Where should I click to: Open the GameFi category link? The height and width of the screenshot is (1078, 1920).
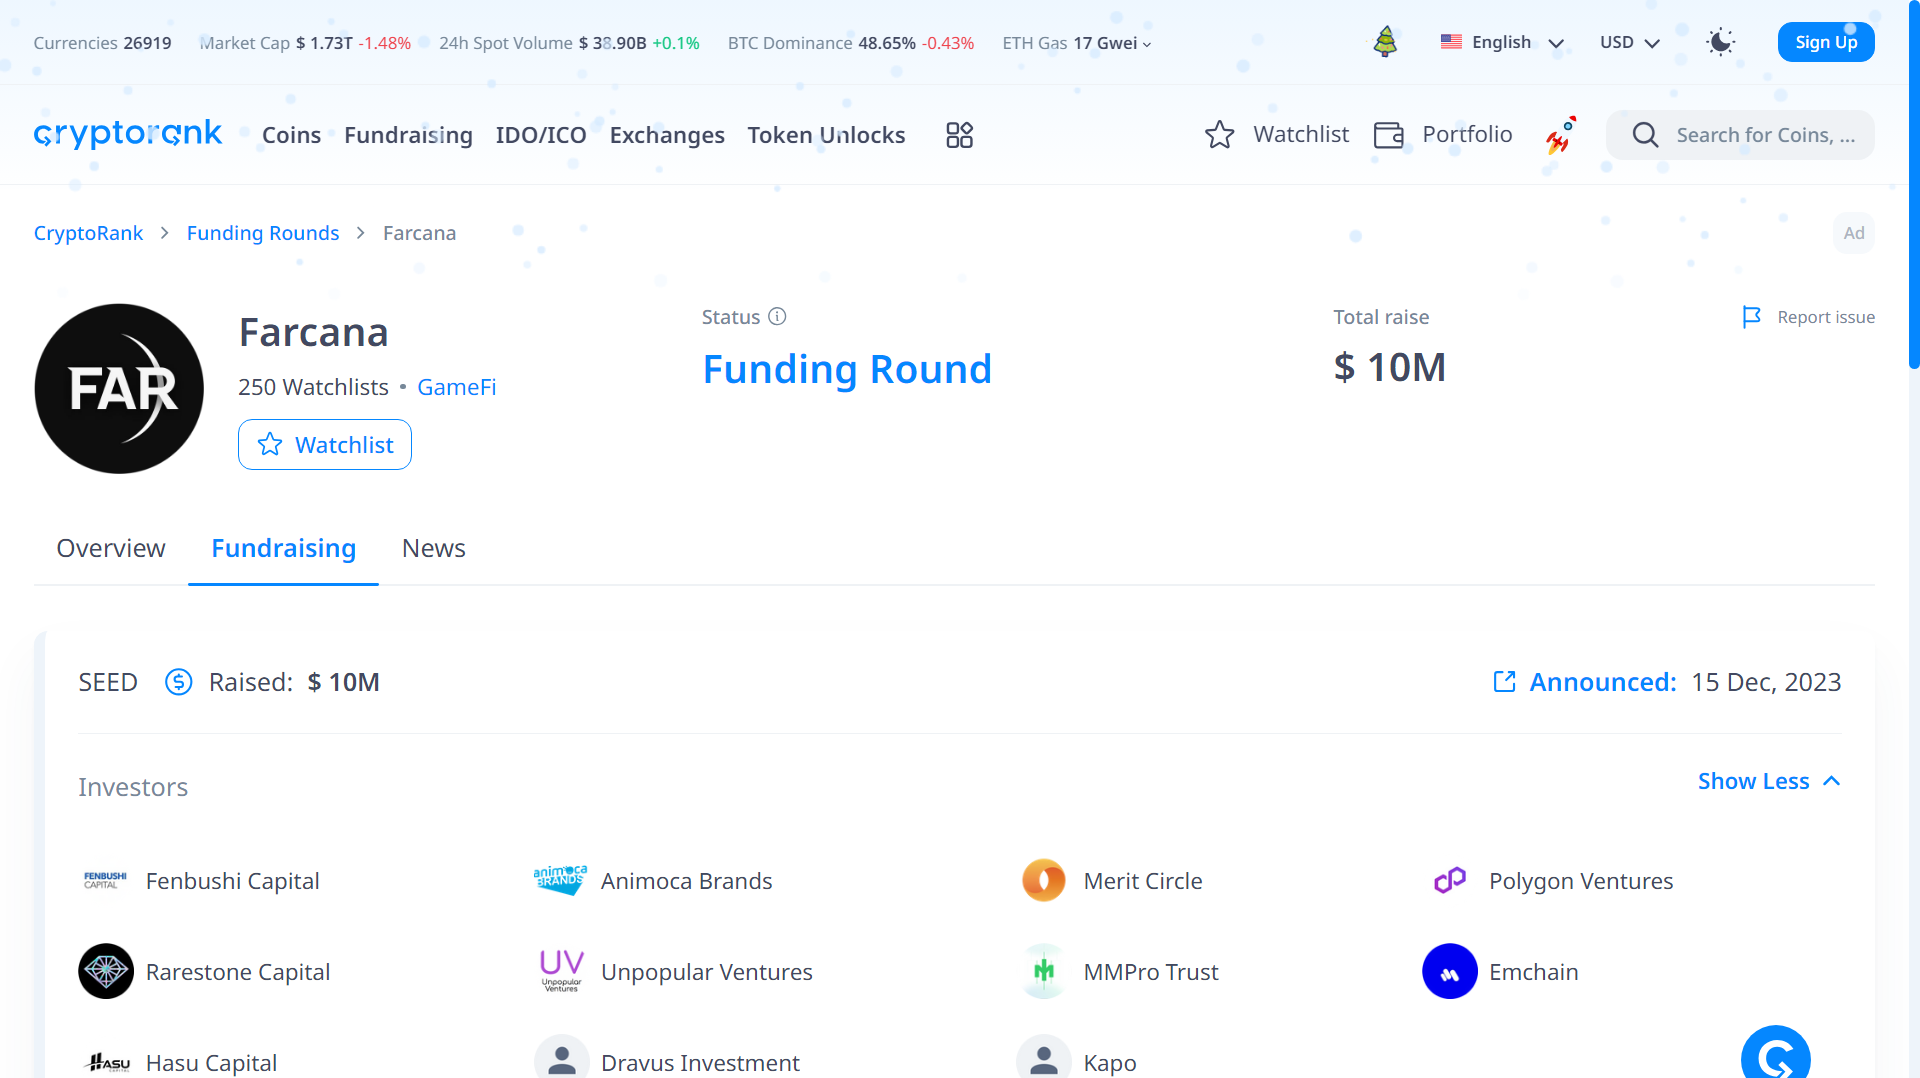457,387
